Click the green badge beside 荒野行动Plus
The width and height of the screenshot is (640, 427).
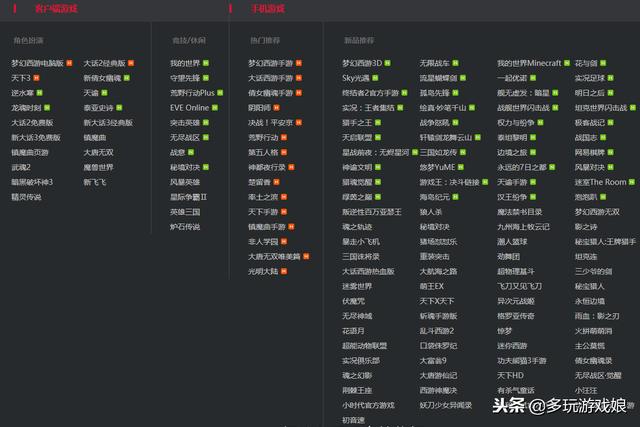tap(220, 93)
